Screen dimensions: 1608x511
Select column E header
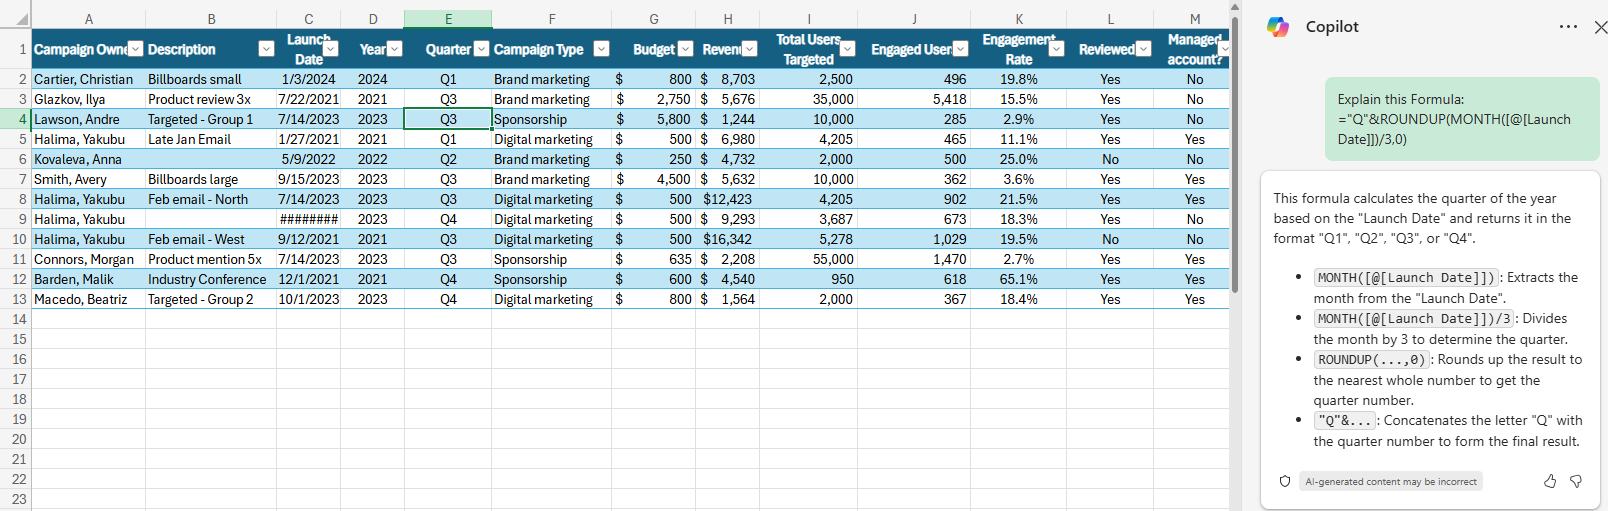pos(448,19)
